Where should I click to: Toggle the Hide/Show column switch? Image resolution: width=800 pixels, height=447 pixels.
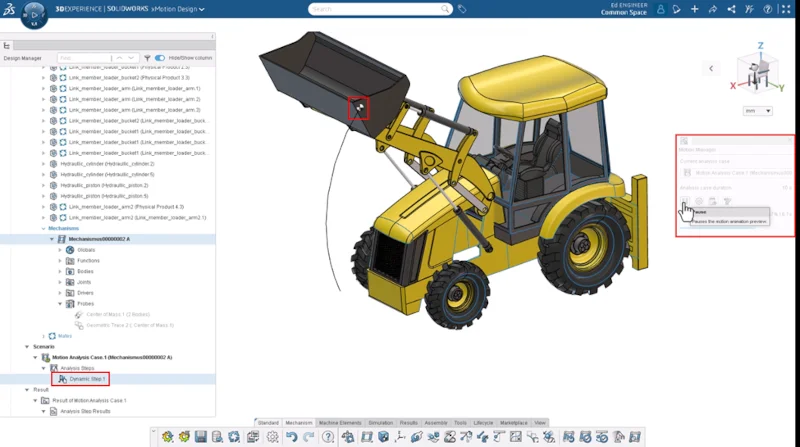pos(160,58)
